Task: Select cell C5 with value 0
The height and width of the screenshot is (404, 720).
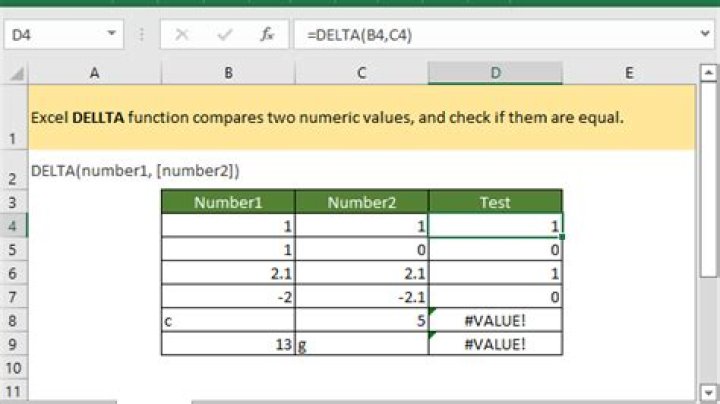Action: point(362,249)
